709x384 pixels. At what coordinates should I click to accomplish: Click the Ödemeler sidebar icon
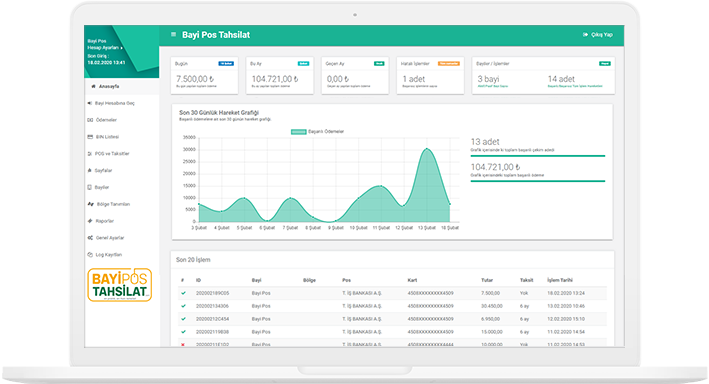tap(90, 120)
